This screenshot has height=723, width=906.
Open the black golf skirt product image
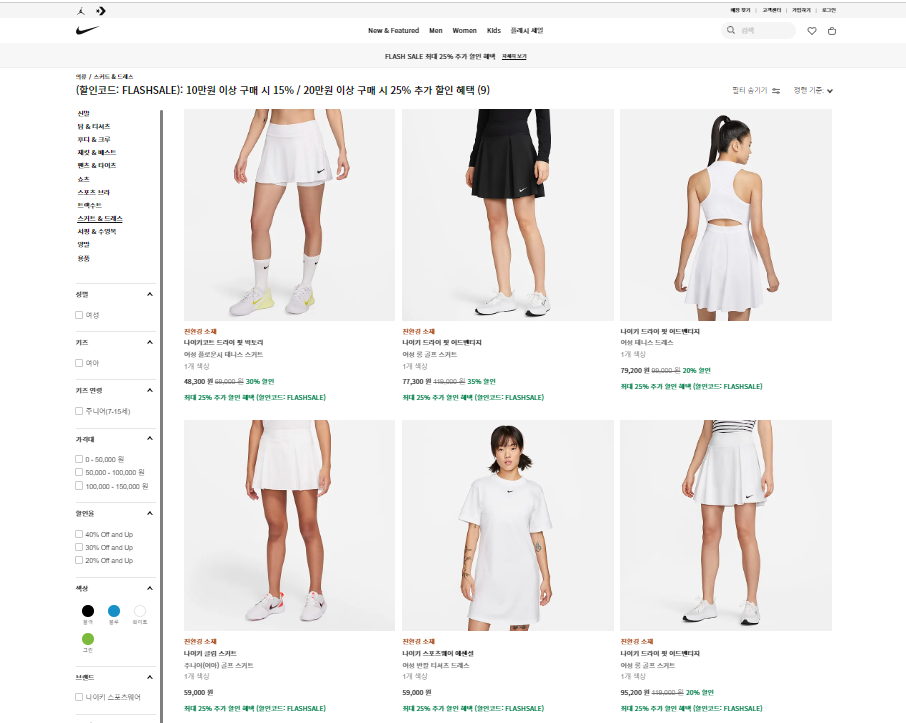click(508, 215)
